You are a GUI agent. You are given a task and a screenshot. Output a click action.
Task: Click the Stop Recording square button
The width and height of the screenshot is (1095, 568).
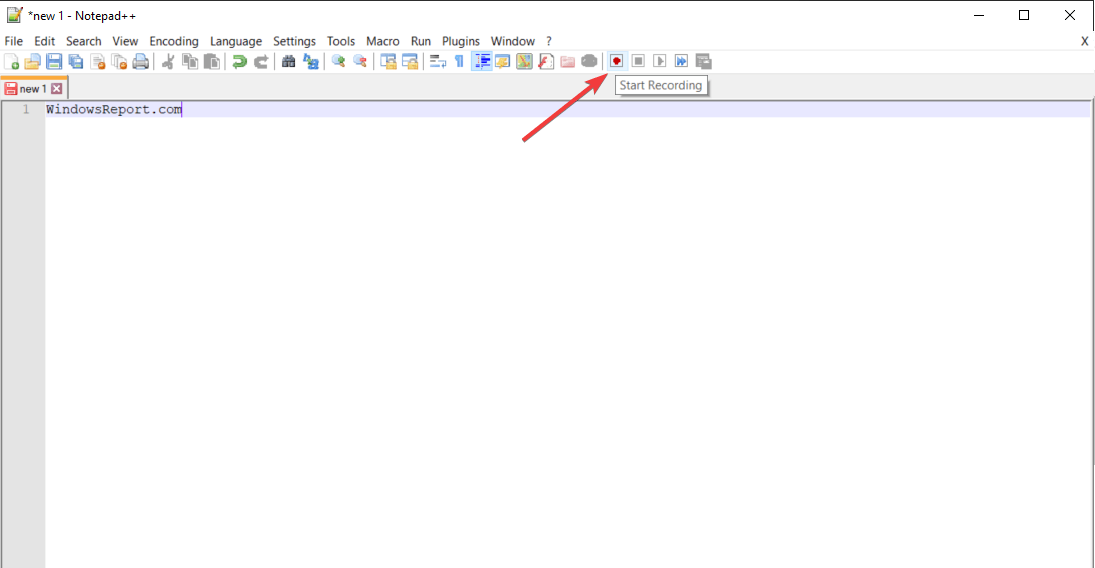(x=638, y=61)
